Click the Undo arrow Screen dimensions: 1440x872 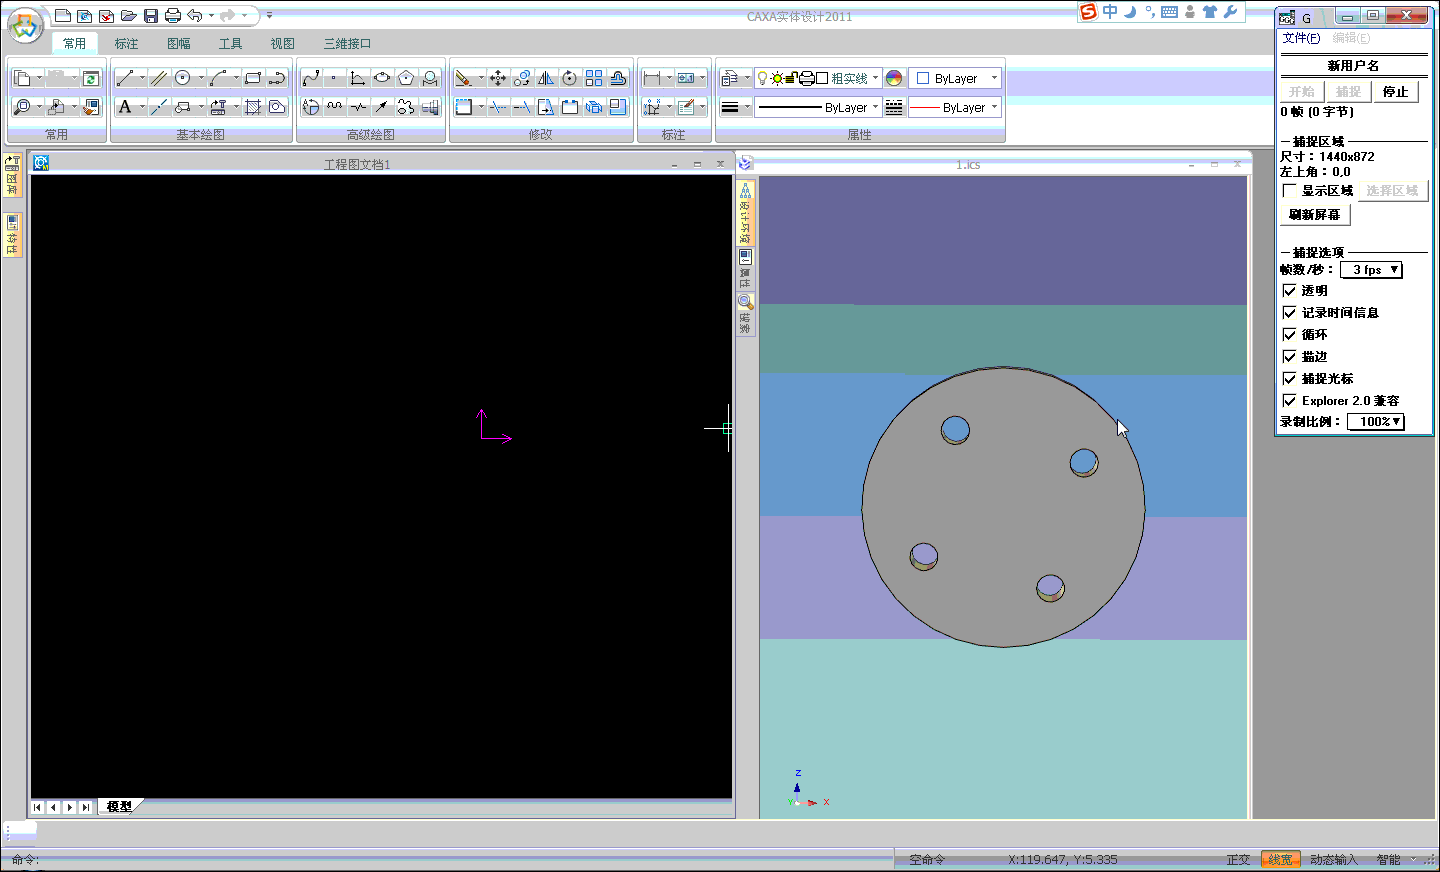pos(195,16)
